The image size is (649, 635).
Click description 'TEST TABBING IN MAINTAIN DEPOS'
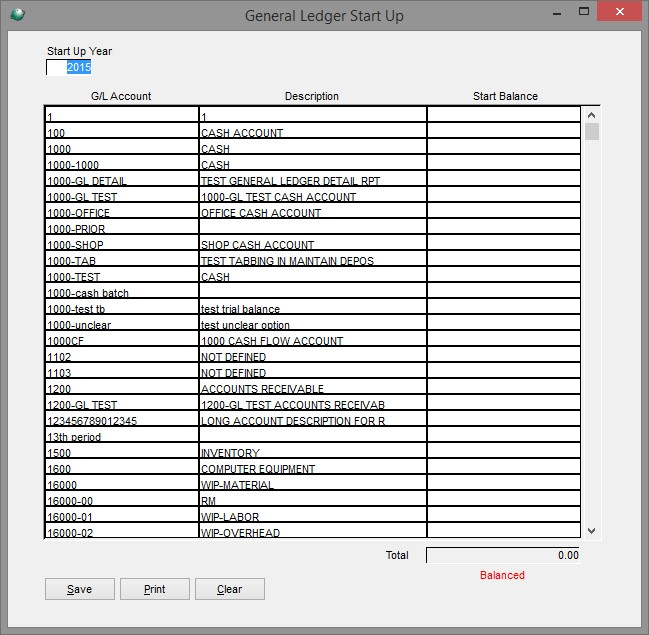pyautogui.click(x=313, y=259)
